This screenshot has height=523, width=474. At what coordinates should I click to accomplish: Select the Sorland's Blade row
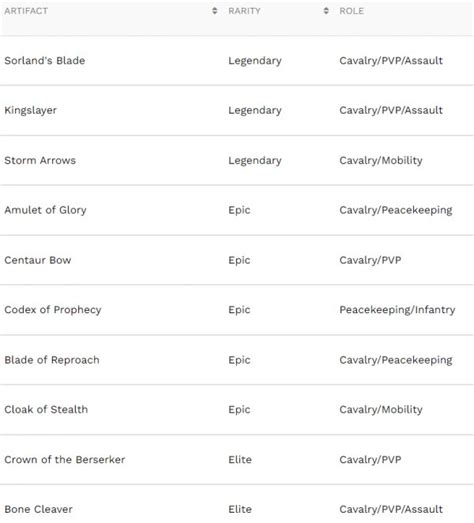237,61
